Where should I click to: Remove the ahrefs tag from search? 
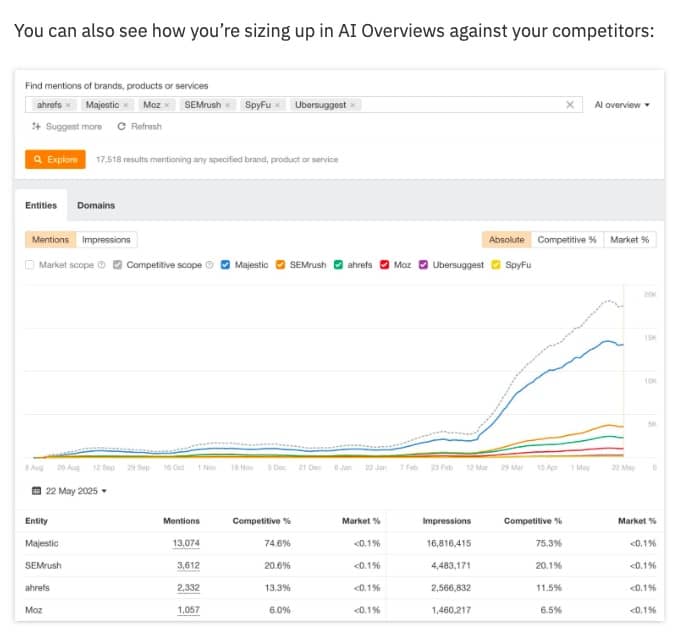click(68, 105)
